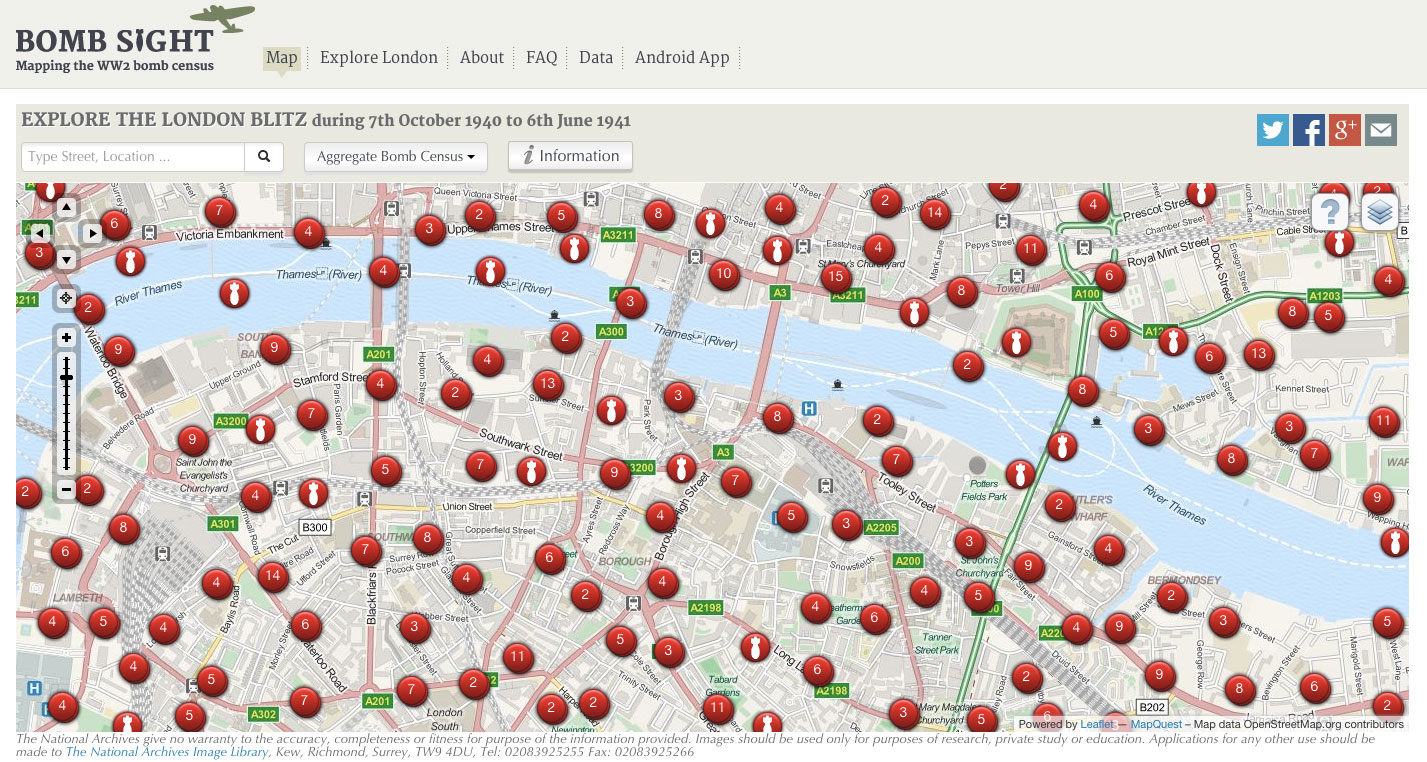Select bomb marker beside Potters Fields Park

tap(1020, 474)
